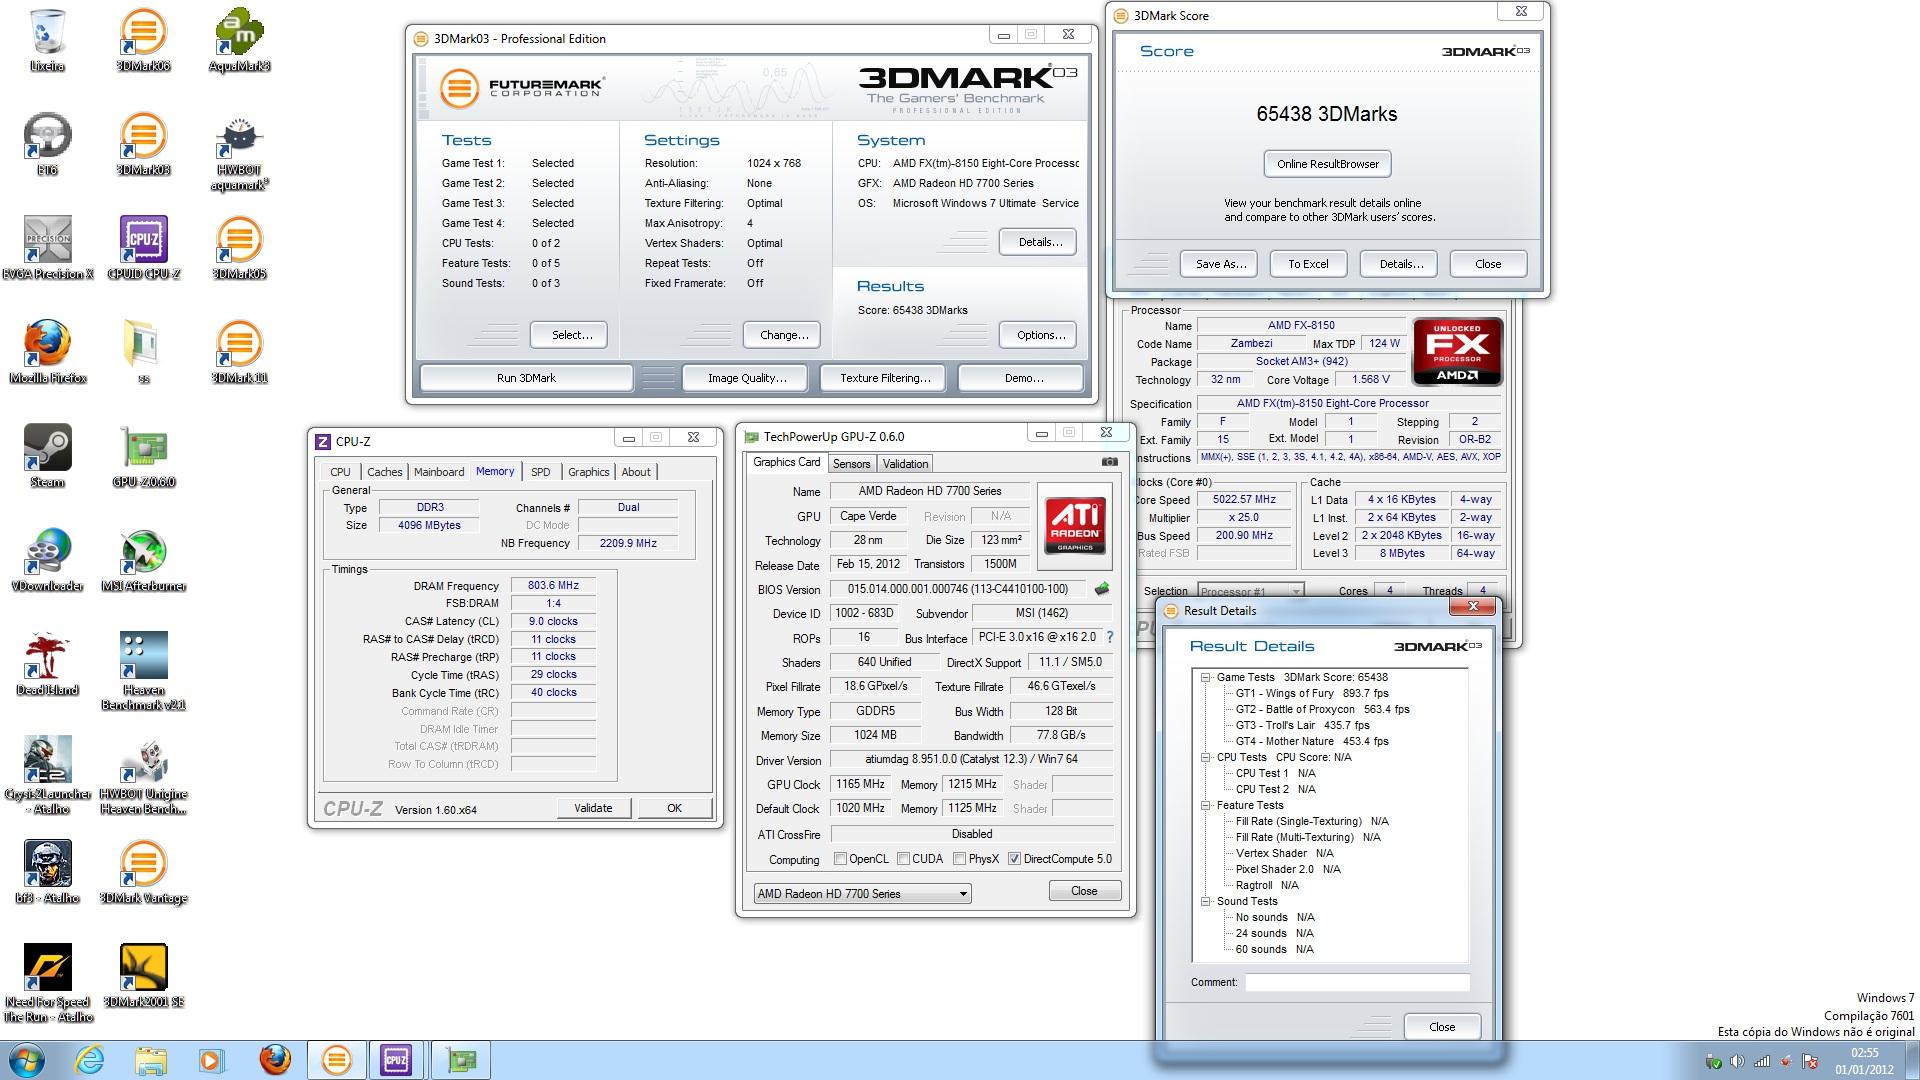Click the Run 3DMark button
1920x1080 pixels.
526,378
